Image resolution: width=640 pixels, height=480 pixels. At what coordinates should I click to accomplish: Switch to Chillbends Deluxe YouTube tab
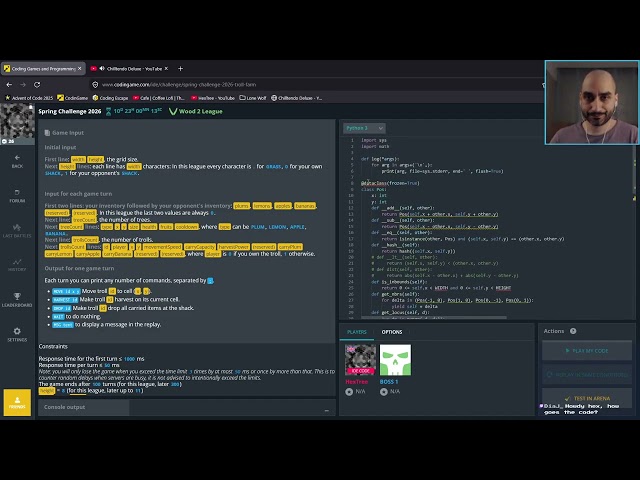click(130, 69)
